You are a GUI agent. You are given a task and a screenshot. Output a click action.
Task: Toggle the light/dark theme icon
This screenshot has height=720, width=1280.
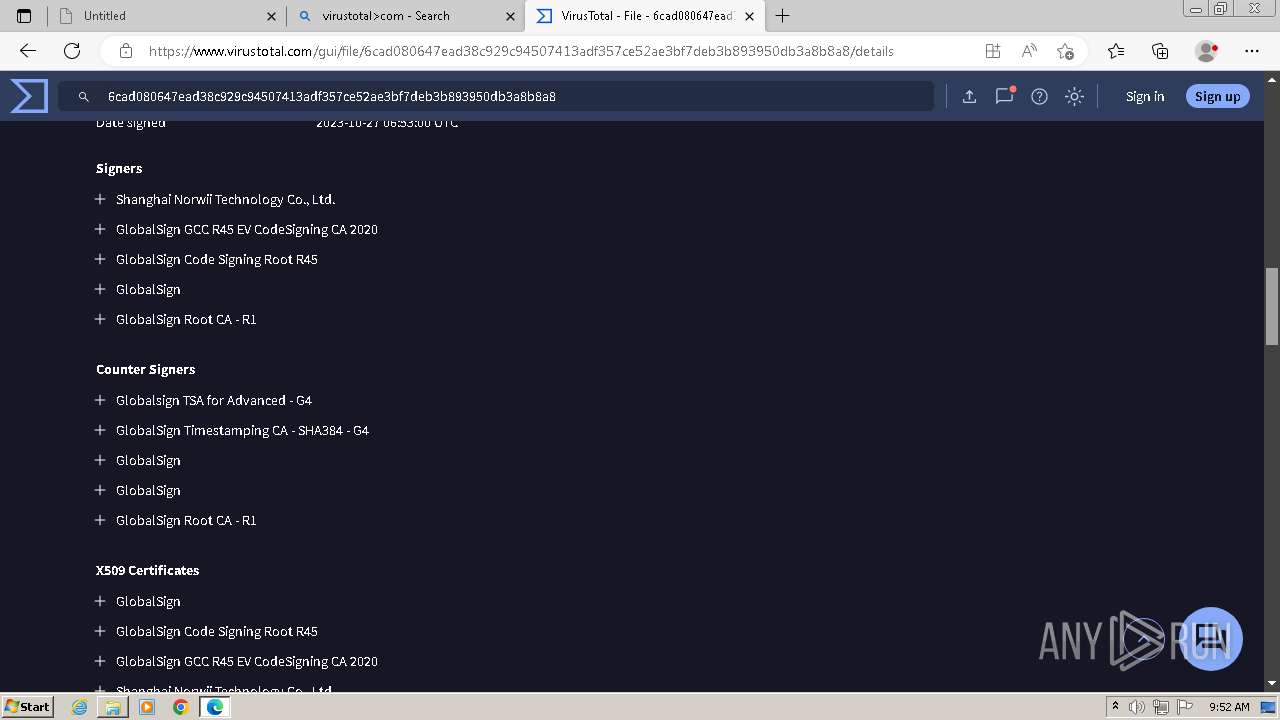1074,96
